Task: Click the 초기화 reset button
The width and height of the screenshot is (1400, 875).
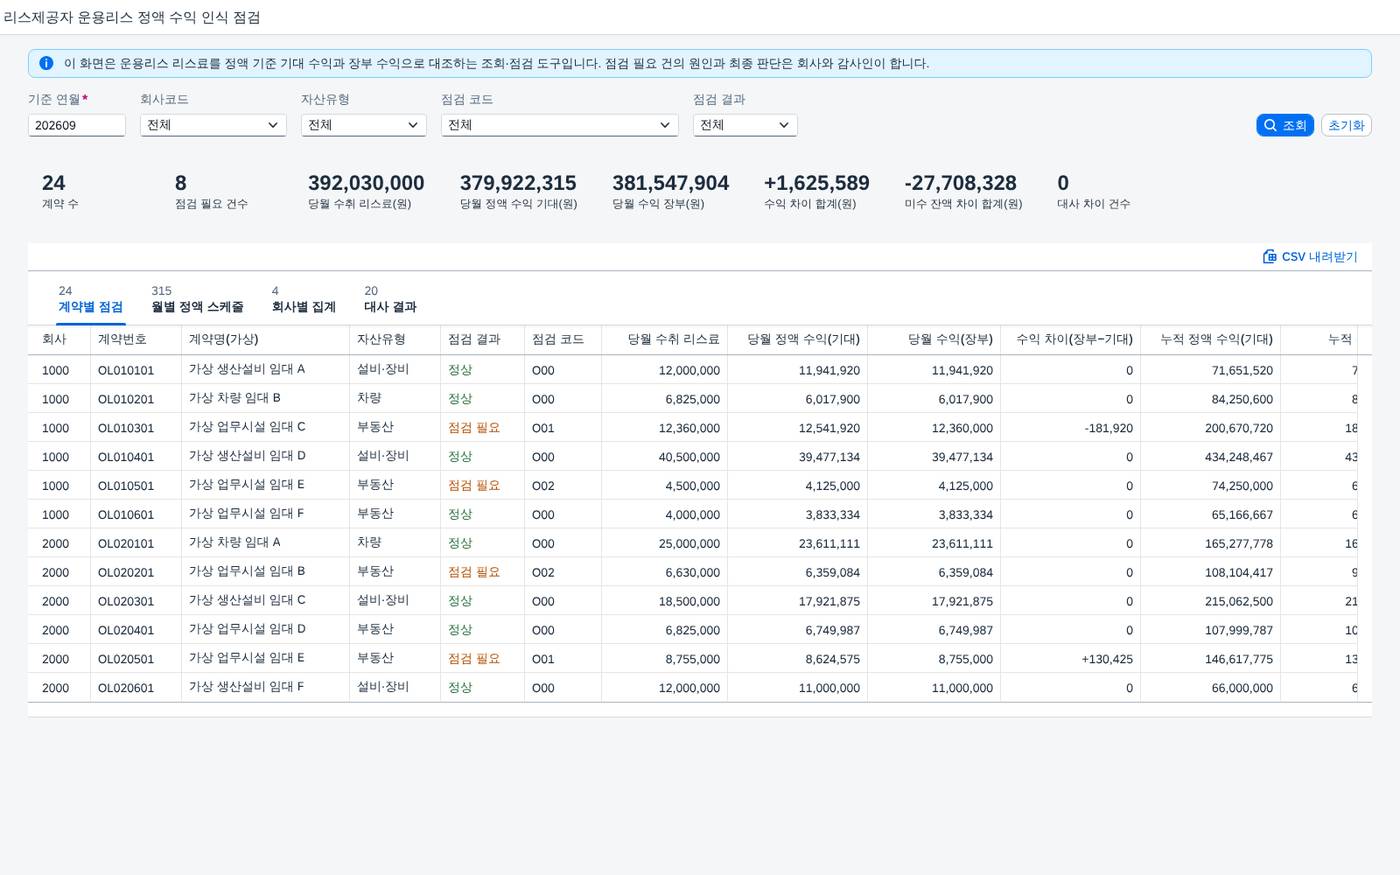Action: 1346,125
